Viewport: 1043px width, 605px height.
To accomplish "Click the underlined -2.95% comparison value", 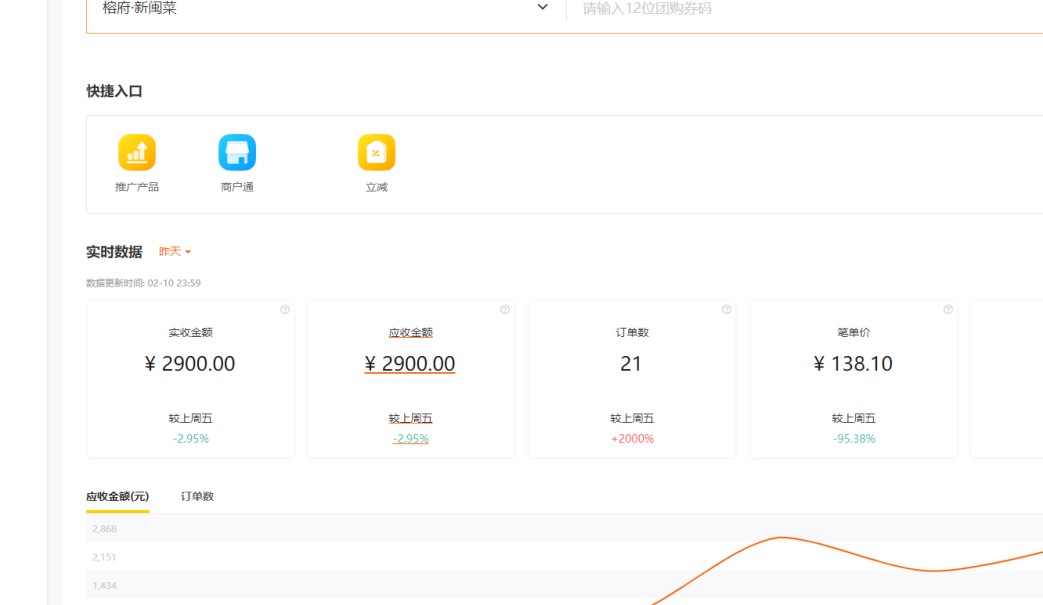I will click(410, 439).
